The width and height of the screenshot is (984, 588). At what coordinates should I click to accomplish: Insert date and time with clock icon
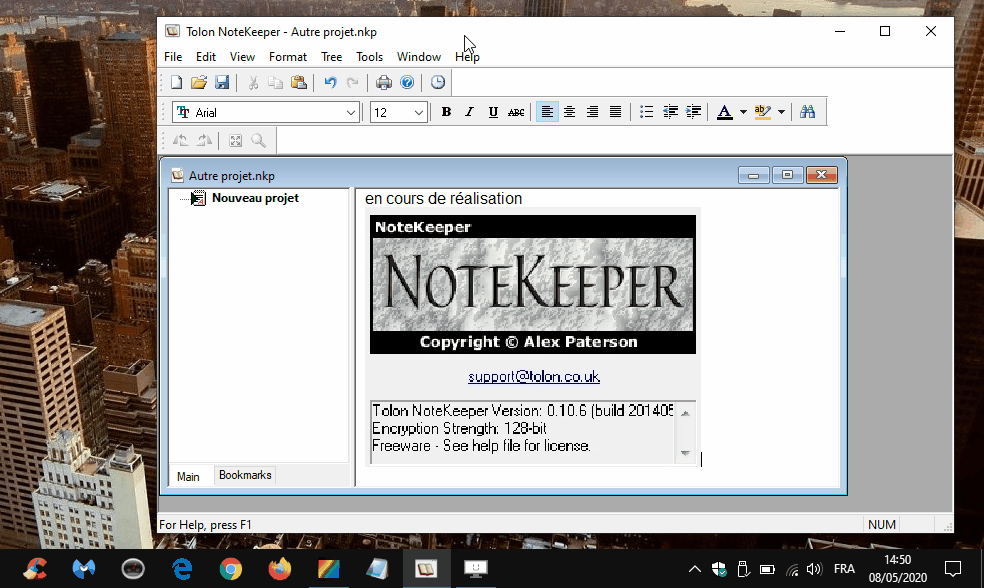pyautogui.click(x=437, y=82)
